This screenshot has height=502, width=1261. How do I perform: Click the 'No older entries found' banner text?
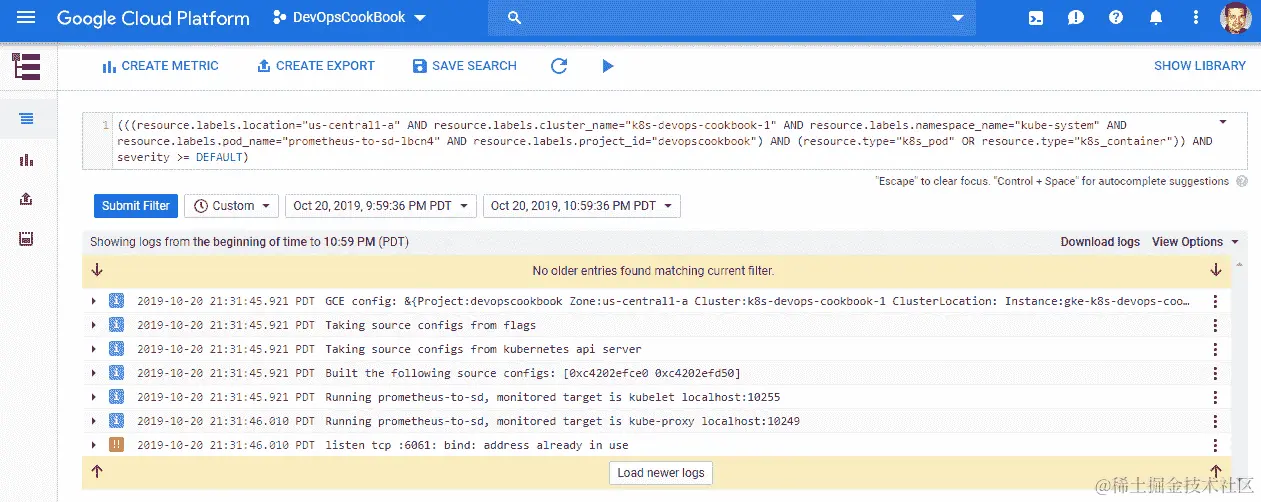pyautogui.click(x=653, y=270)
